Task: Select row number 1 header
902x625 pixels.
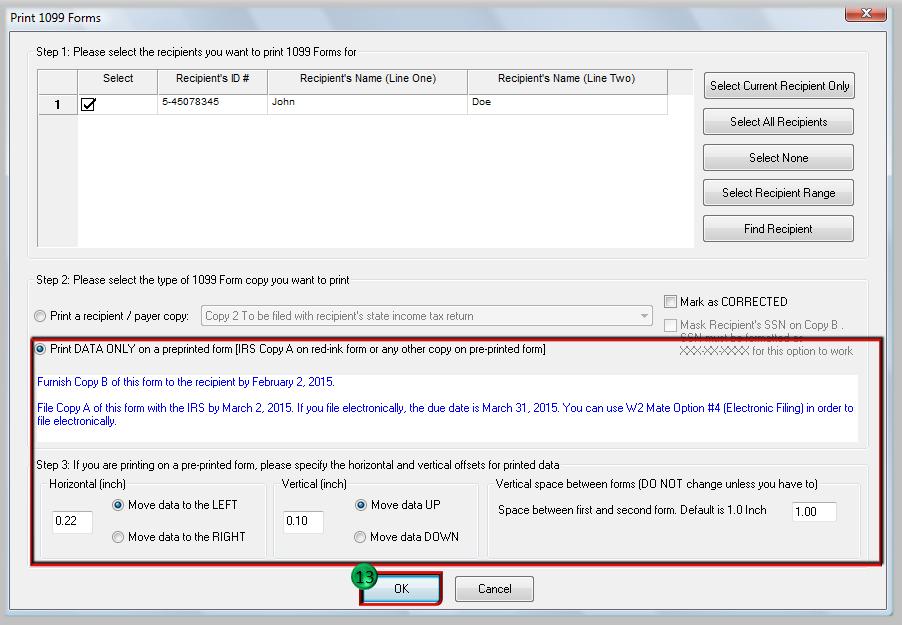Action: point(58,104)
